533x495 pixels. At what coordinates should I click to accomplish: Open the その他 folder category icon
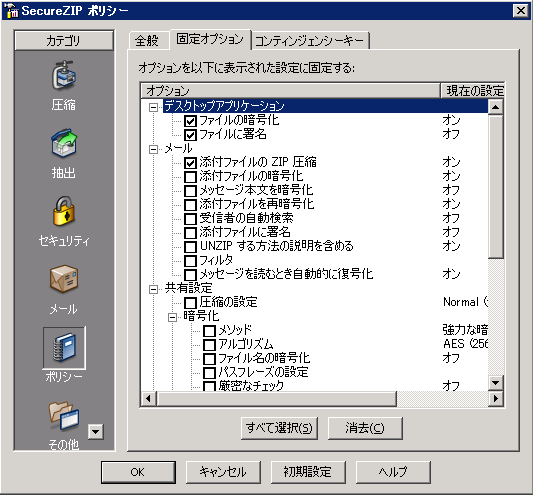(x=64, y=416)
